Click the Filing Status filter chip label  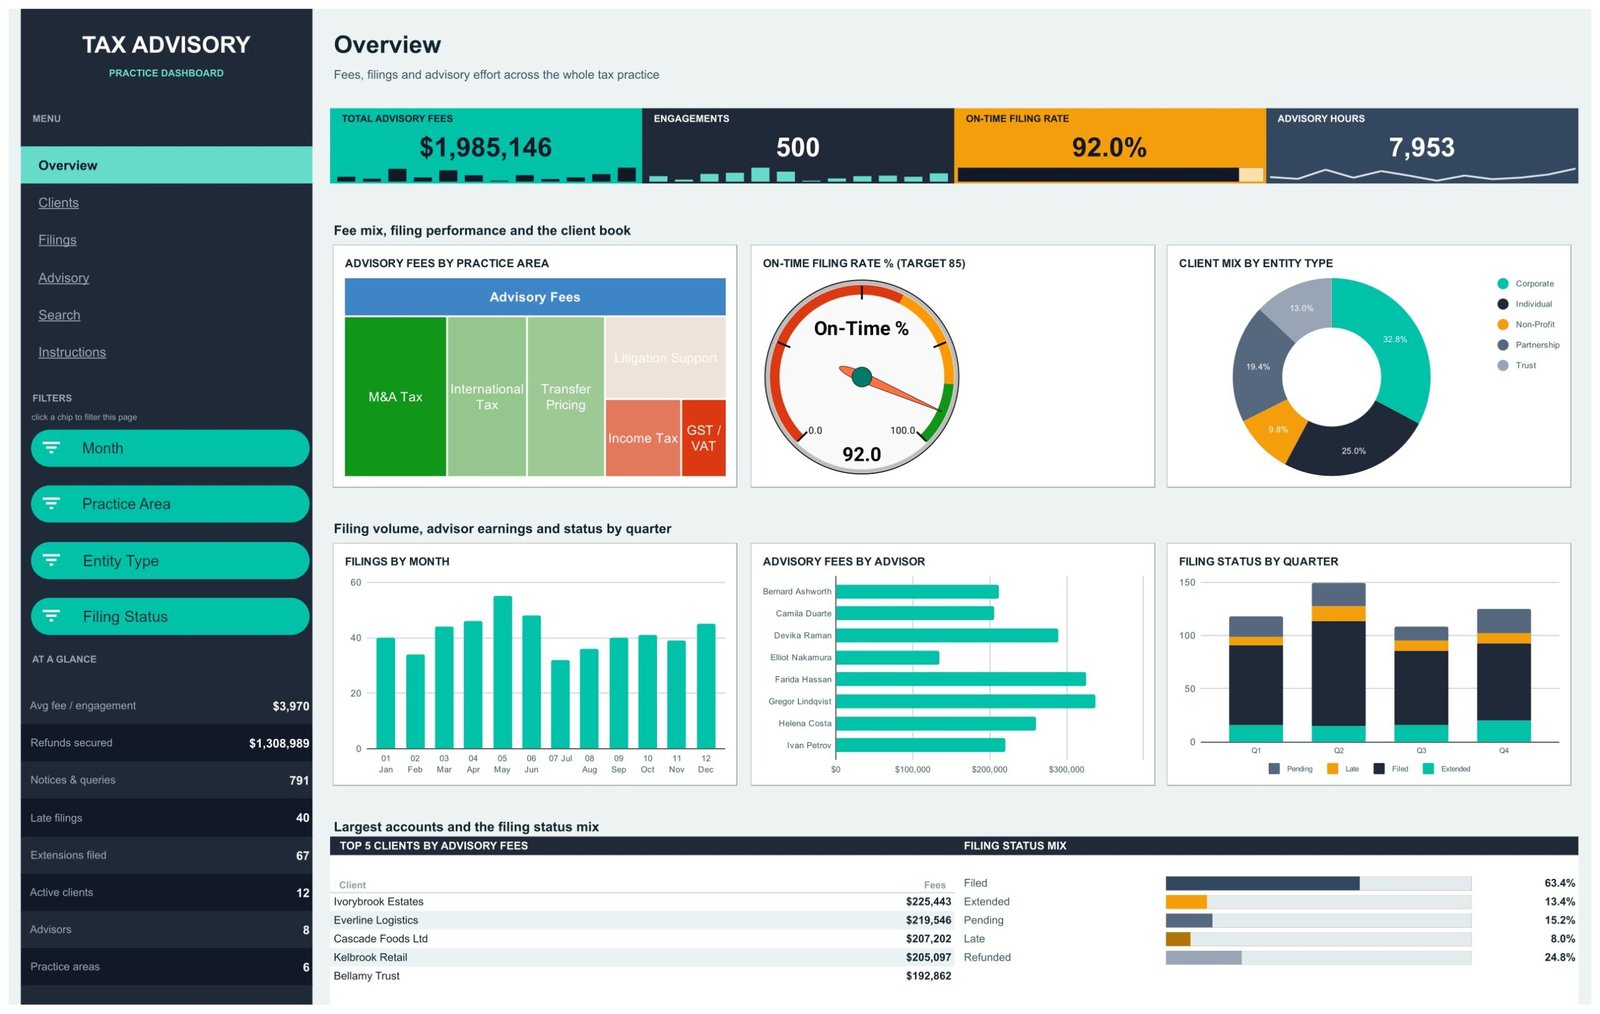(125, 617)
